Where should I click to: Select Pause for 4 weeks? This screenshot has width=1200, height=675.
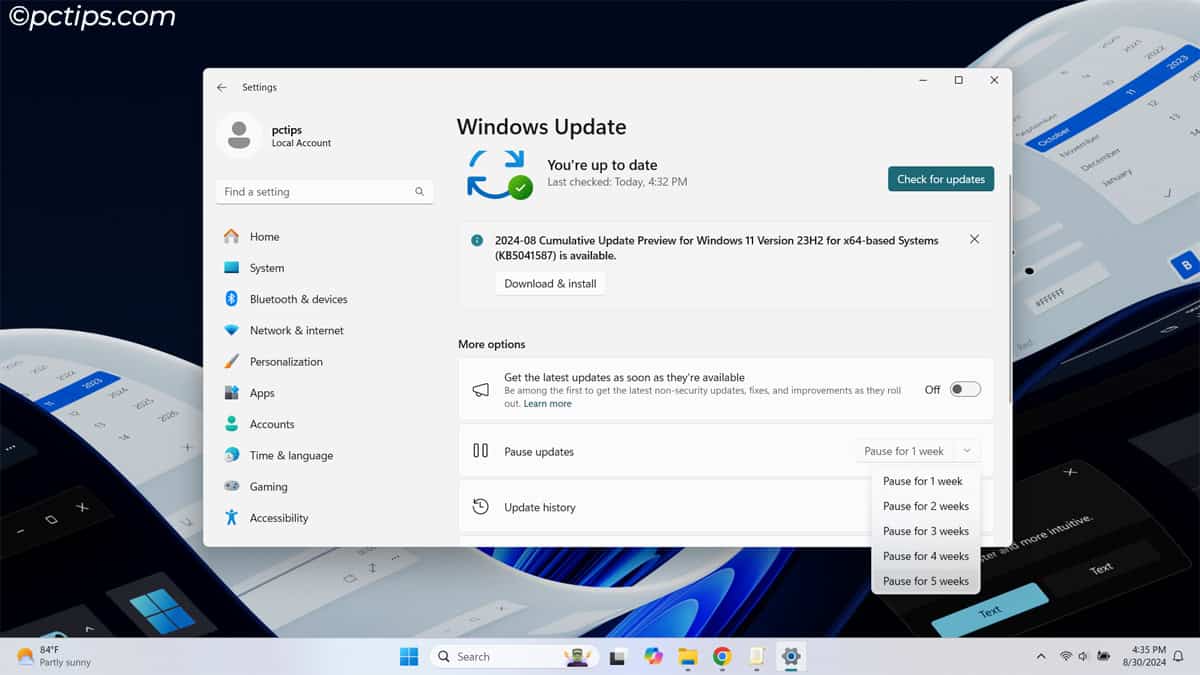(925, 556)
